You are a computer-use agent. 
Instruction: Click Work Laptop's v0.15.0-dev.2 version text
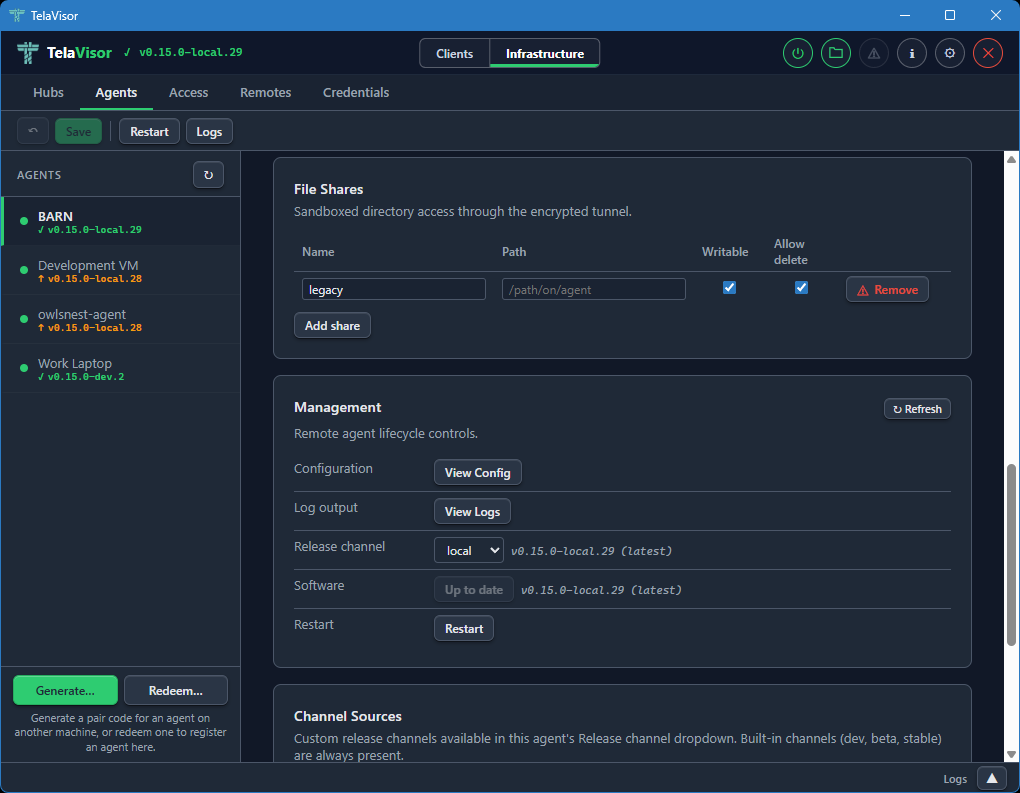click(85, 377)
